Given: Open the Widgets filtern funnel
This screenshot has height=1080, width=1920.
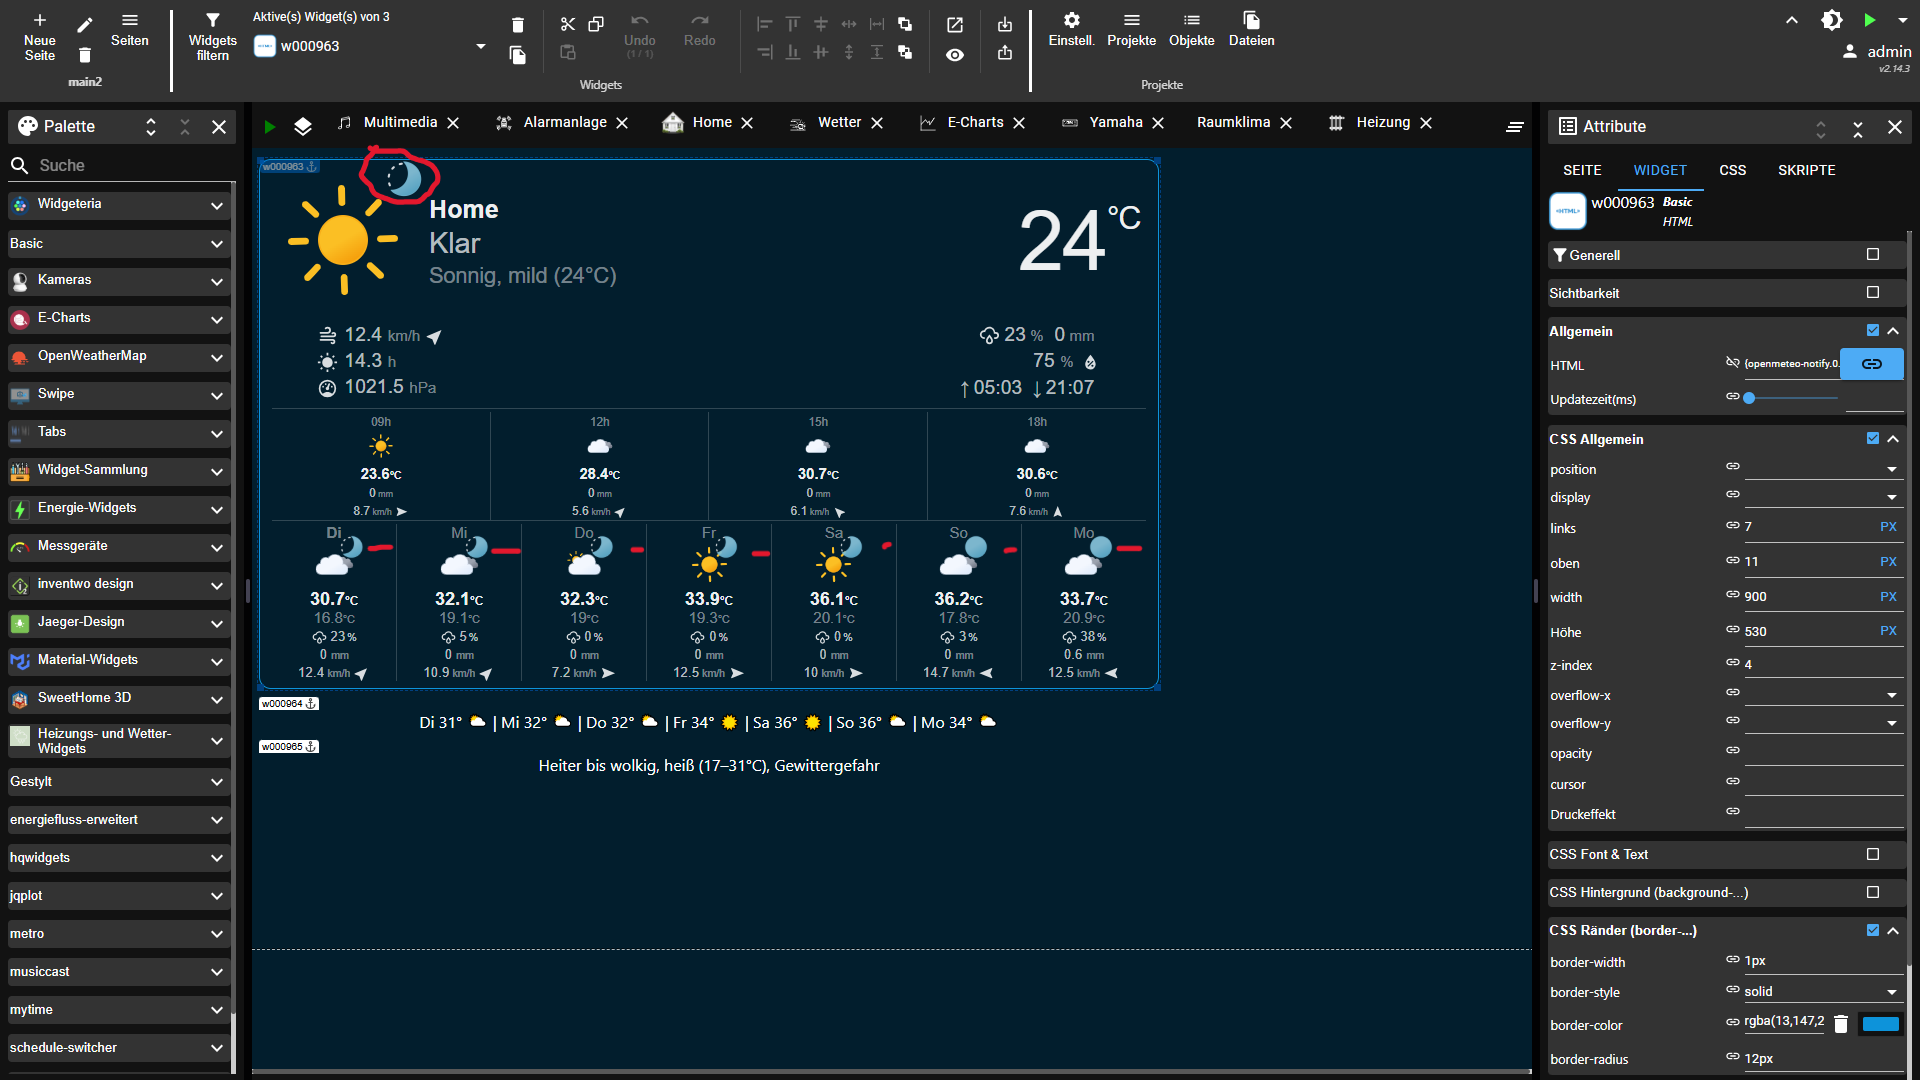Looking at the screenshot, I should pos(213,20).
